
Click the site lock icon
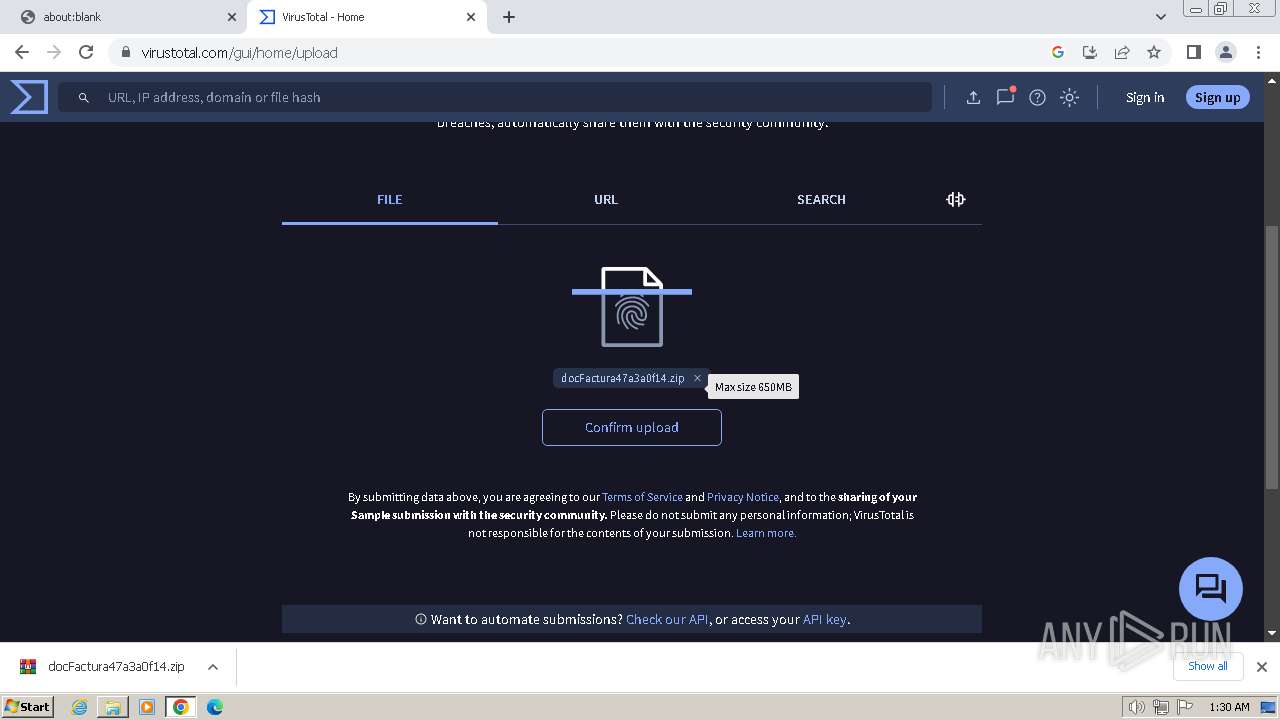pos(126,52)
